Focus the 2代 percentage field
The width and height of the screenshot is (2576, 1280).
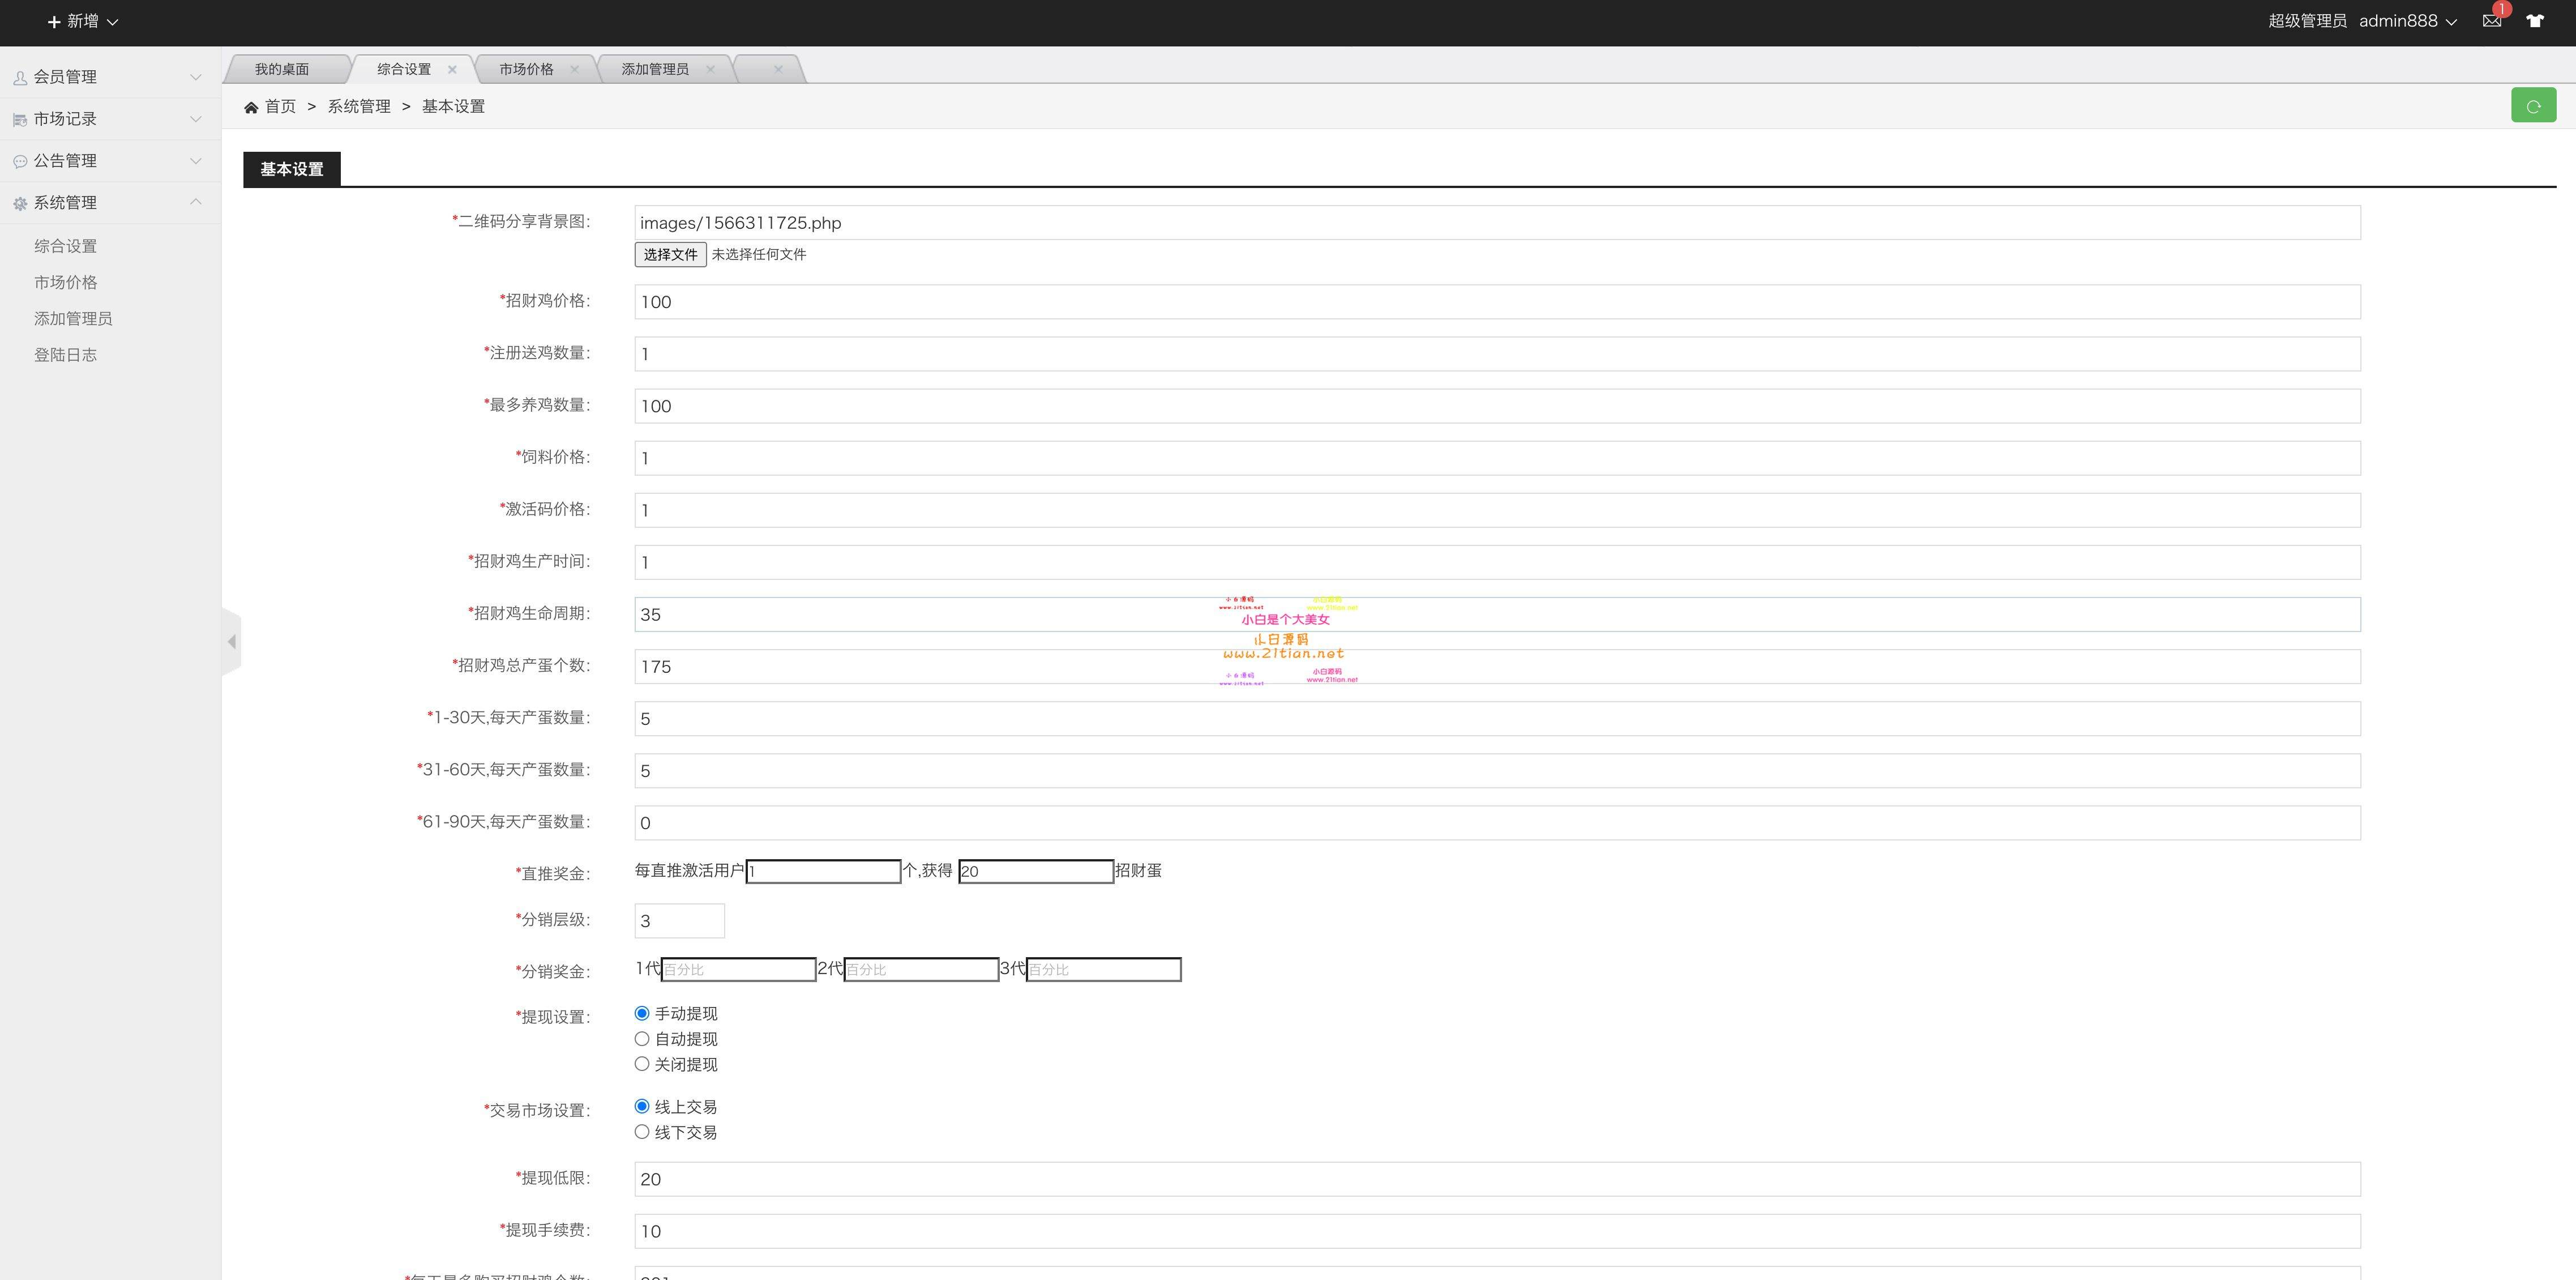[921, 969]
